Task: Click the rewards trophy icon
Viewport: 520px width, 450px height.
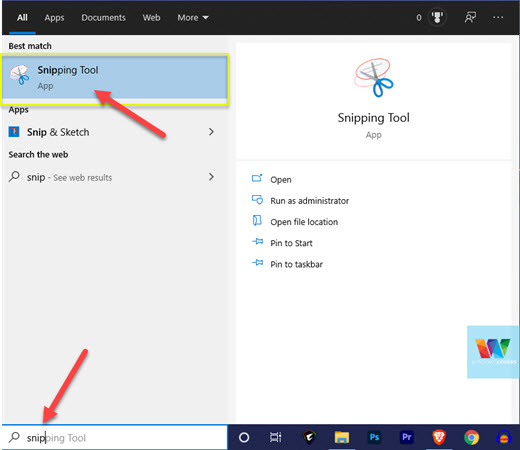Action: coord(437,17)
